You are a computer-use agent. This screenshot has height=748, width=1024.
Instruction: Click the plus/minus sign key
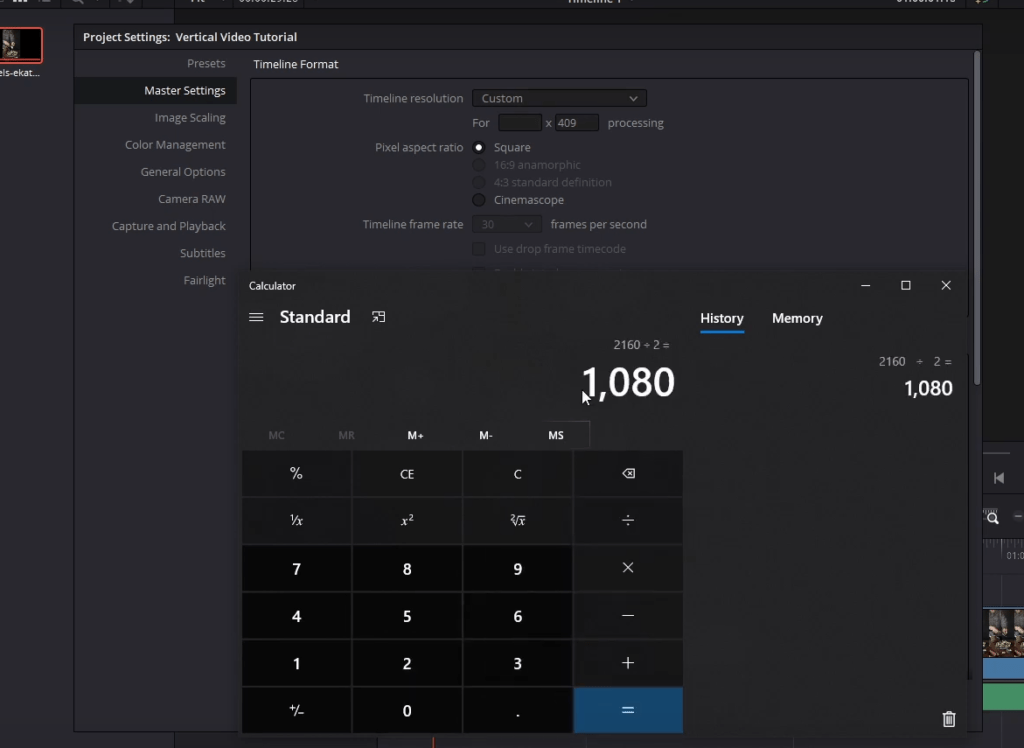tap(296, 710)
